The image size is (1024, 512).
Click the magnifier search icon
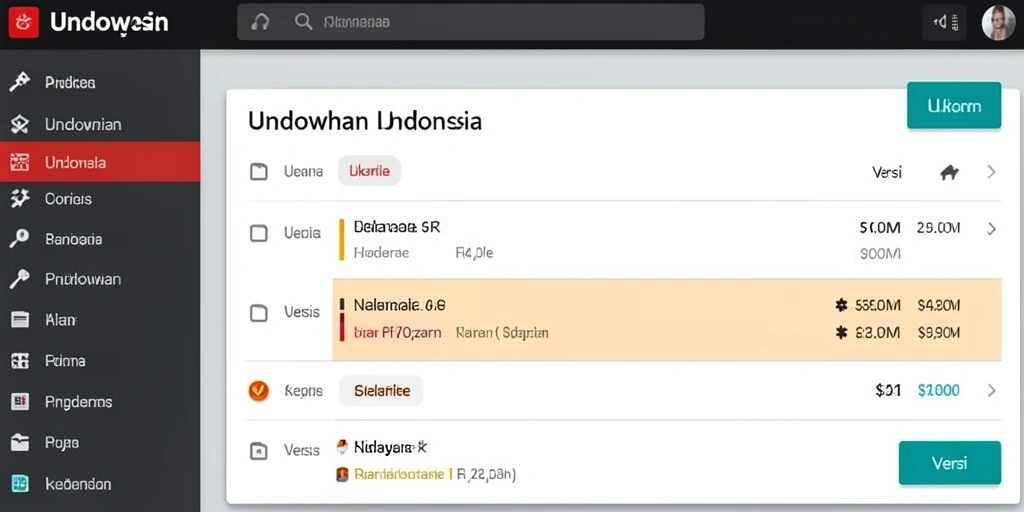tap(303, 22)
